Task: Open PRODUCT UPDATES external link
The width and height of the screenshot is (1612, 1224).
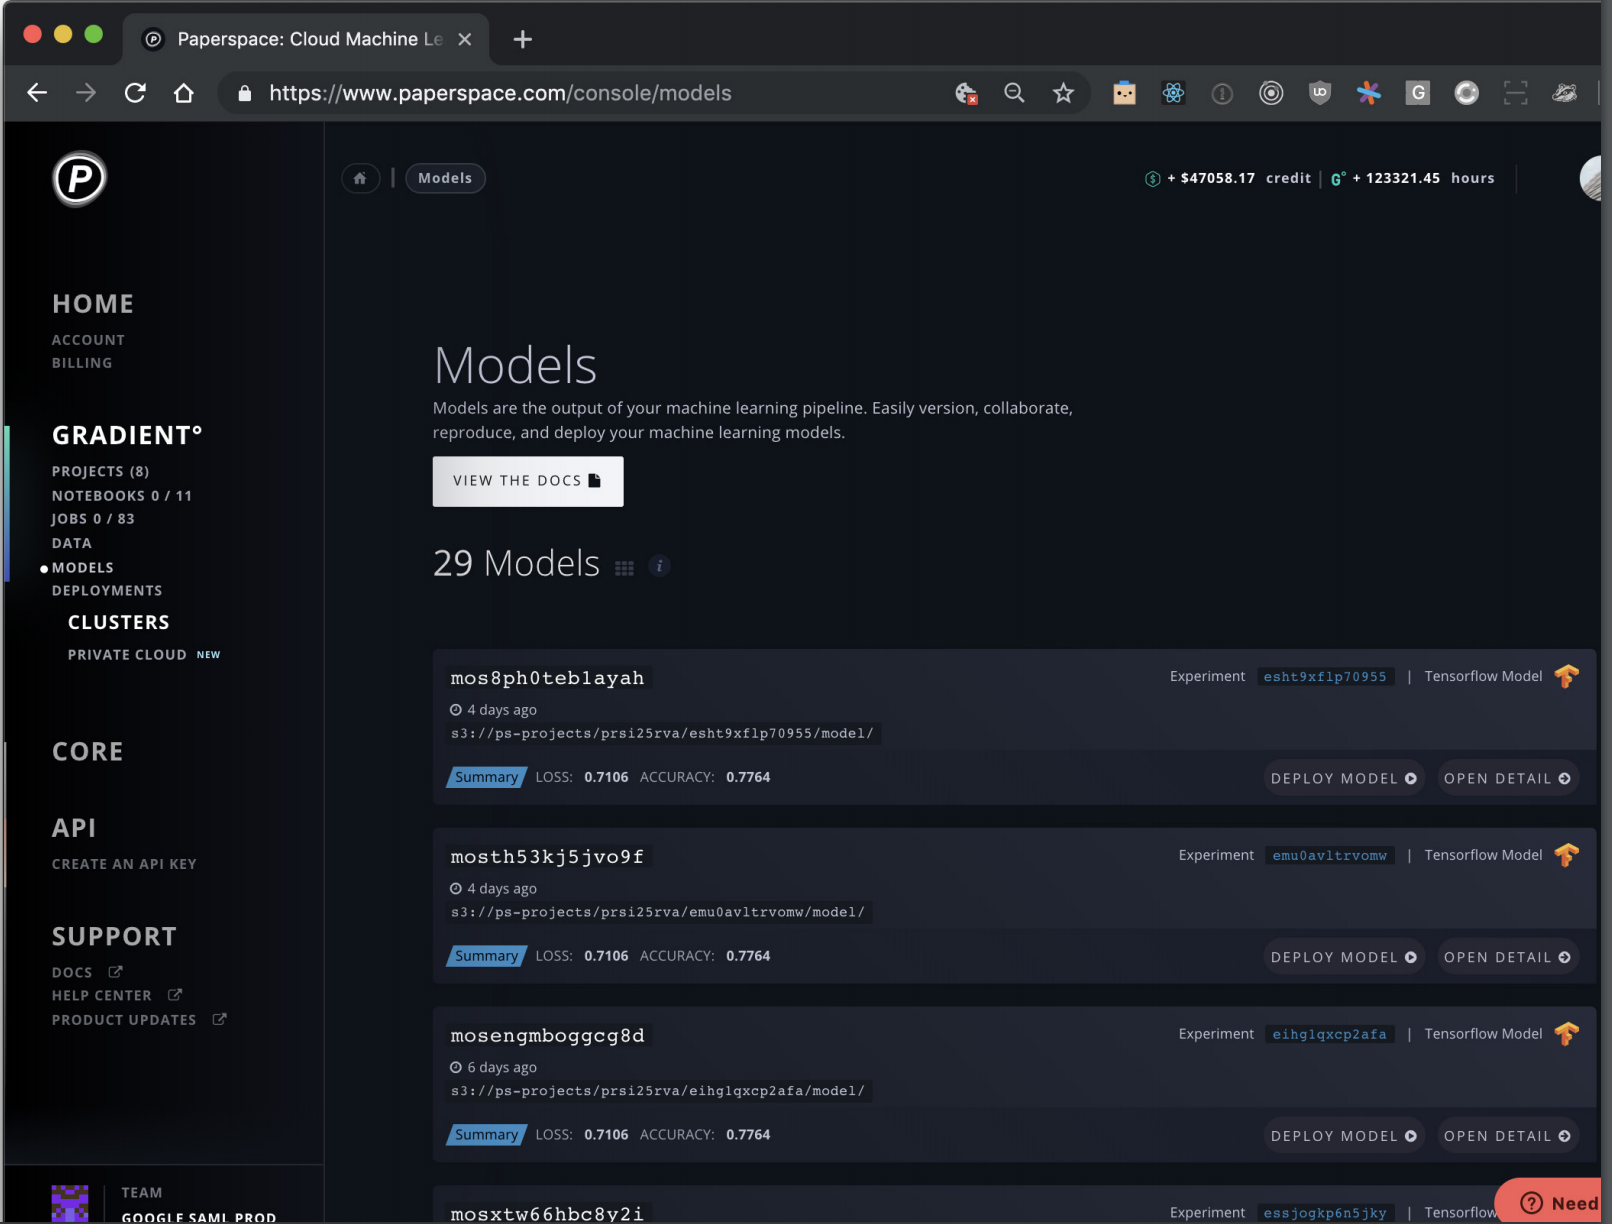Action: (x=139, y=1020)
